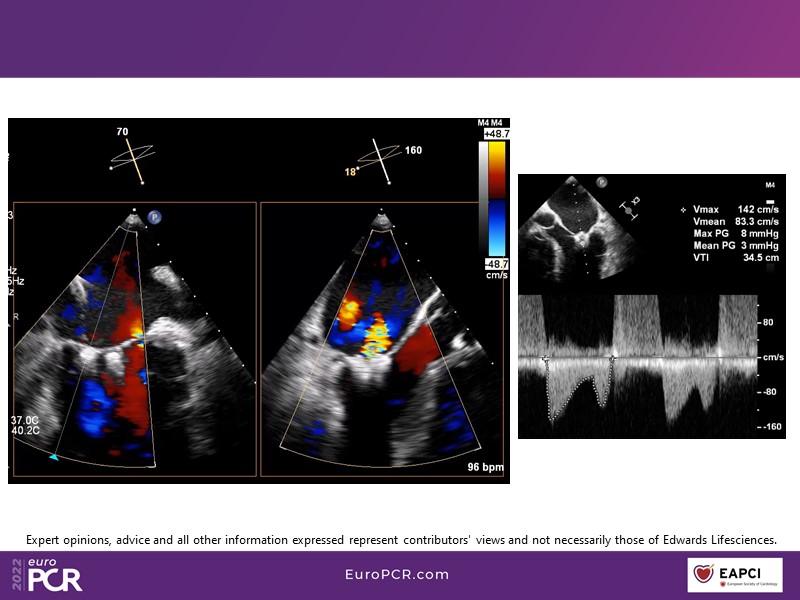The height and width of the screenshot is (600, 800).
Task: Click the 96 bpm heart rate readout
Action: point(482,467)
